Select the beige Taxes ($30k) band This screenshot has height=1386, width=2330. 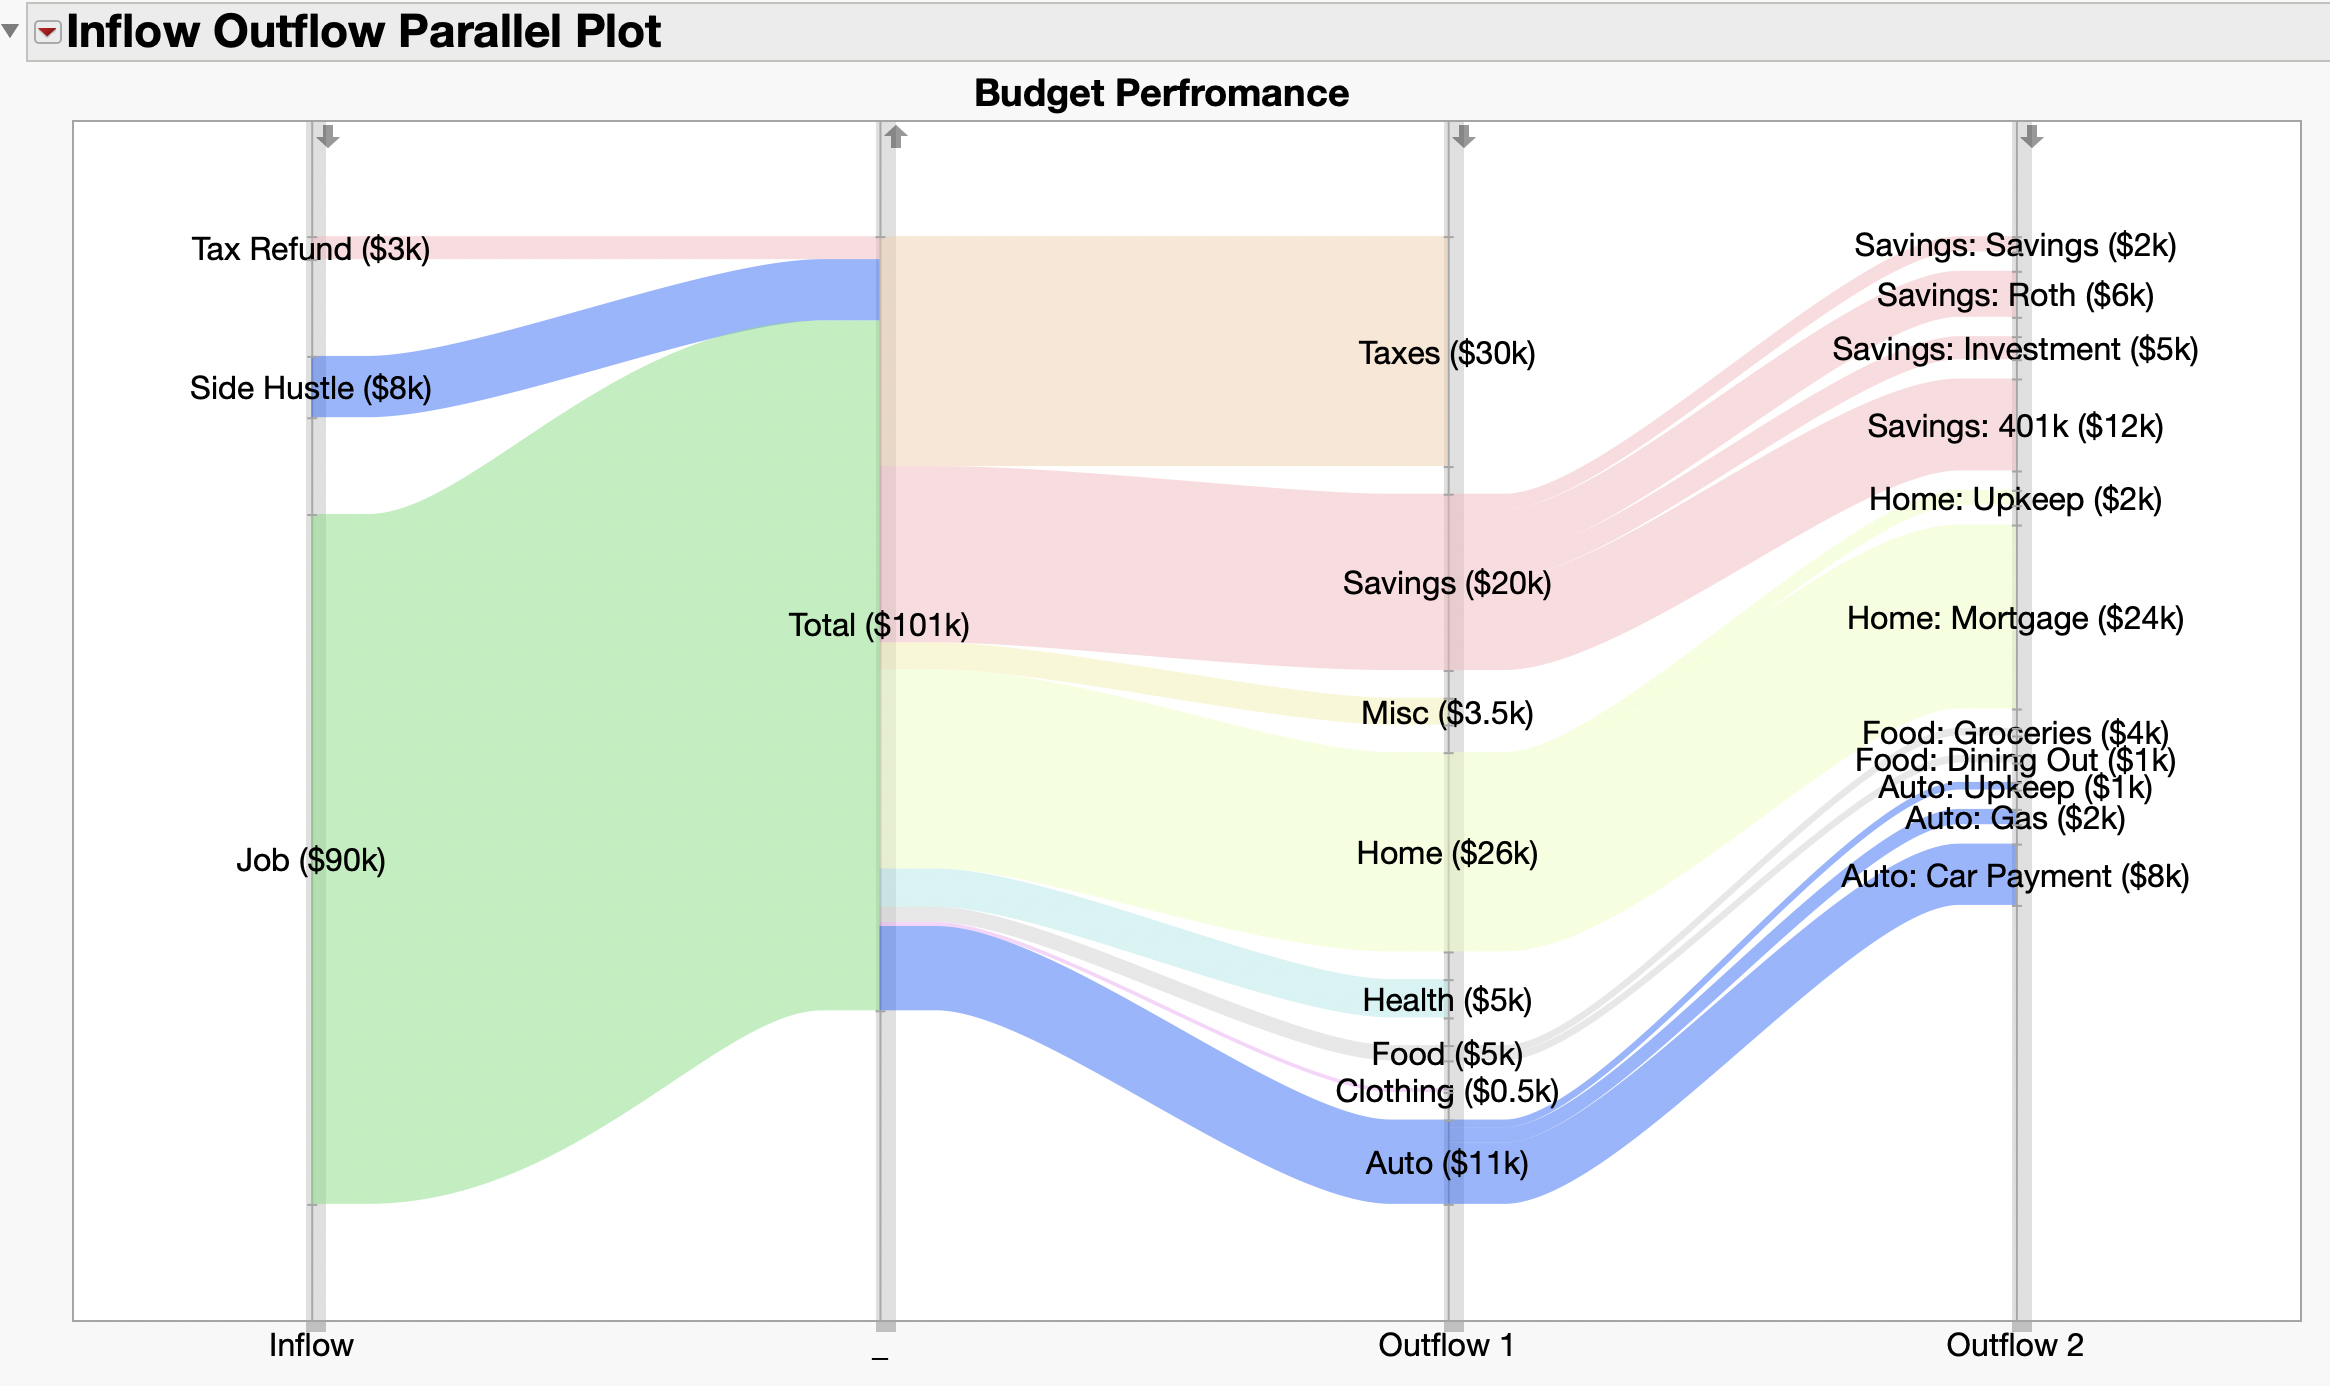click(1160, 350)
